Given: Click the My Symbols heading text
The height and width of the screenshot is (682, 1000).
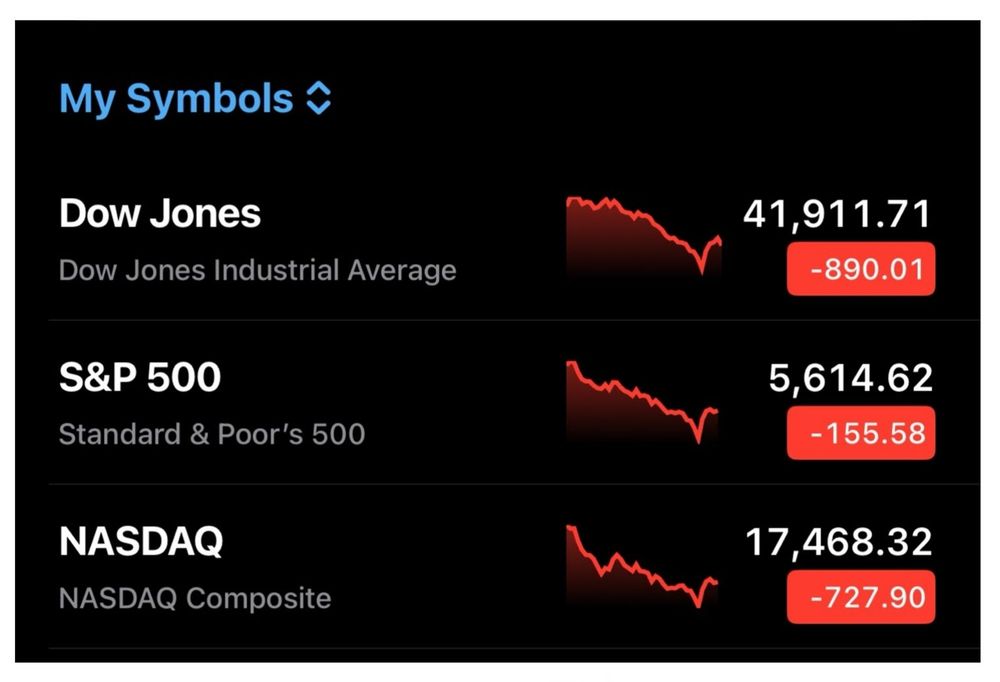Looking at the screenshot, I should pos(176,99).
